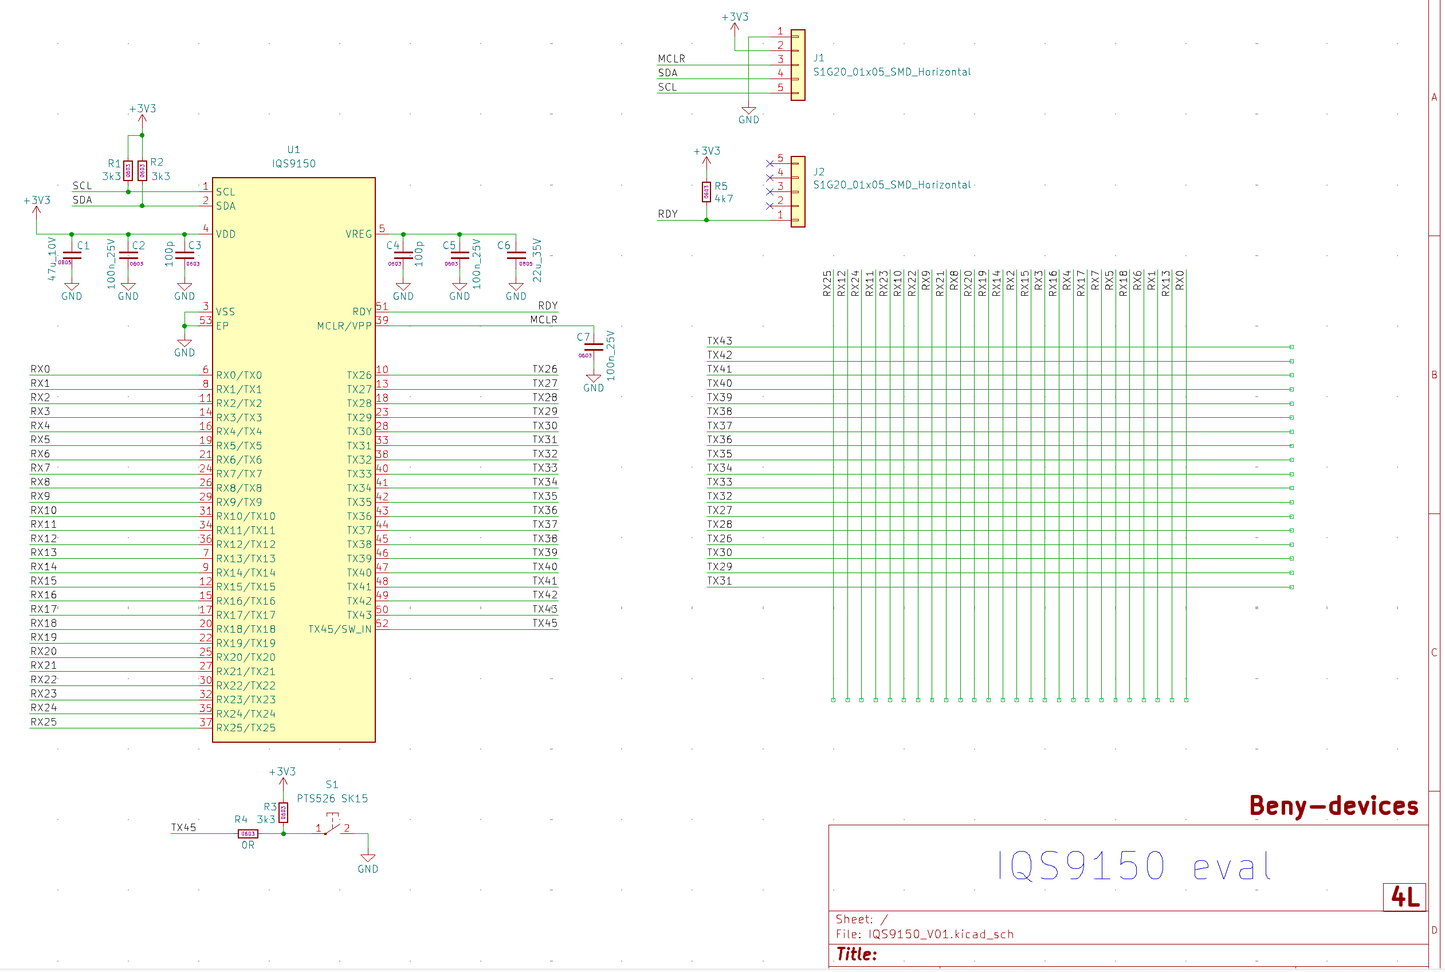This screenshot has height=972, width=1445.
Task: Select connector J2 symbol body
Action: pyautogui.click(x=797, y=191)
